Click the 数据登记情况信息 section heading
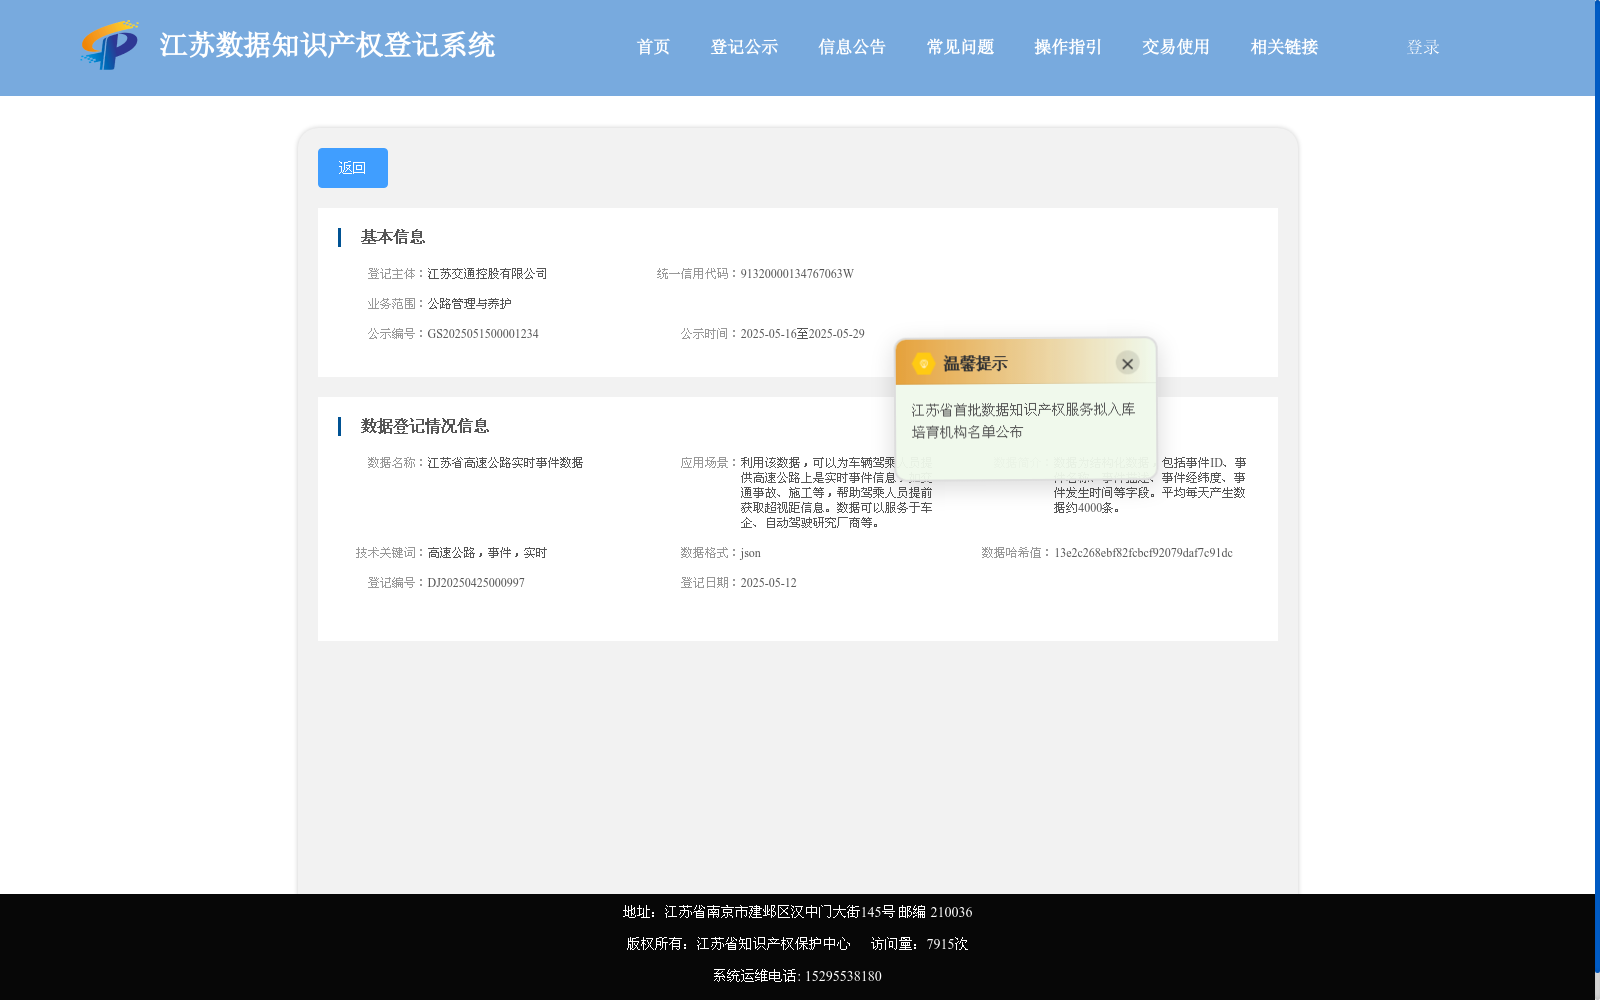 coord(425,426)
